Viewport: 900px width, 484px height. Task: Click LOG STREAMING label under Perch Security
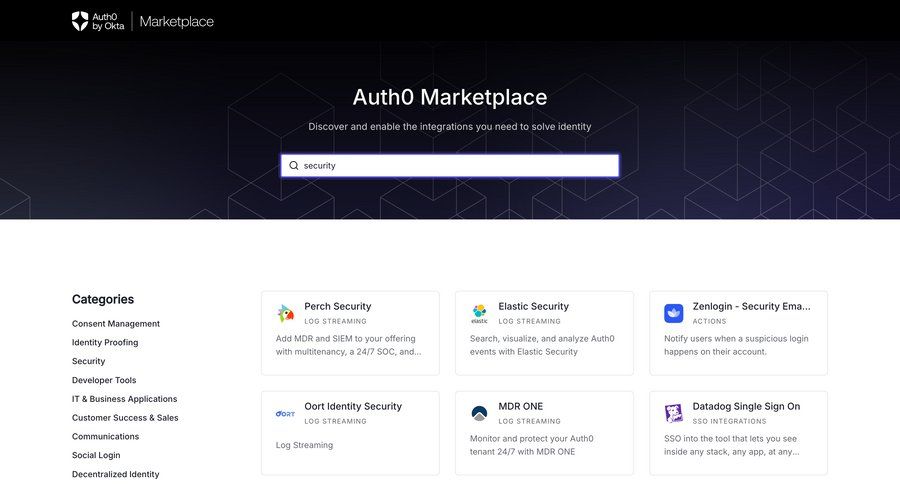[x=335, y=322]
